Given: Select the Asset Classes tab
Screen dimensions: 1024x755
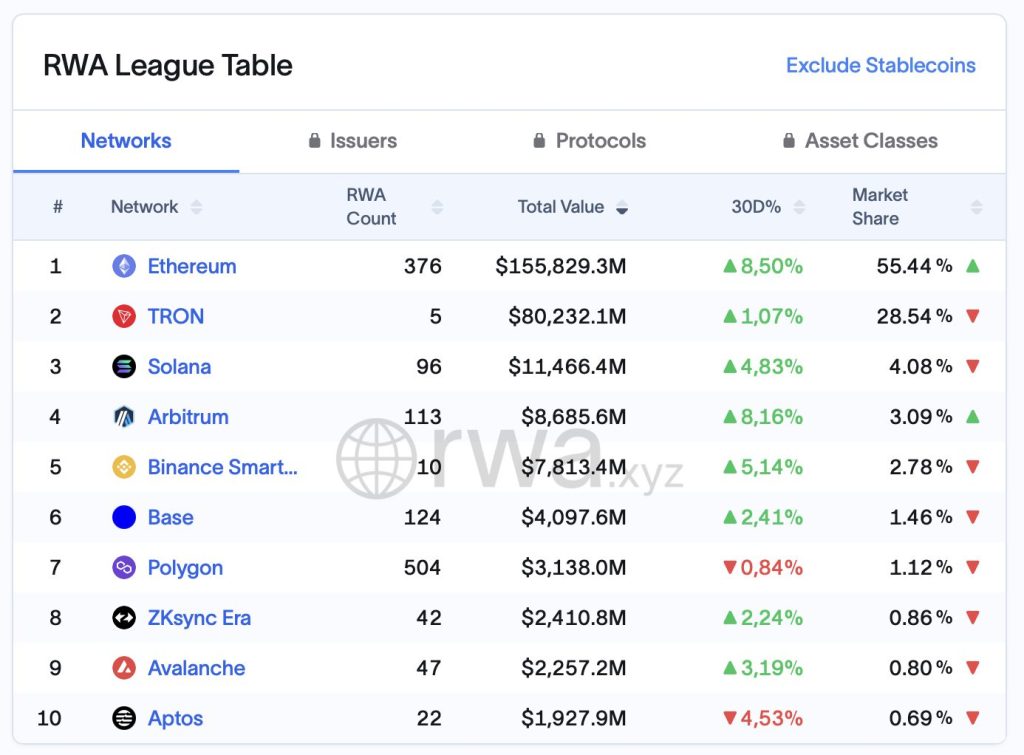Looking at the screenshot, I should tap(860, 141).
